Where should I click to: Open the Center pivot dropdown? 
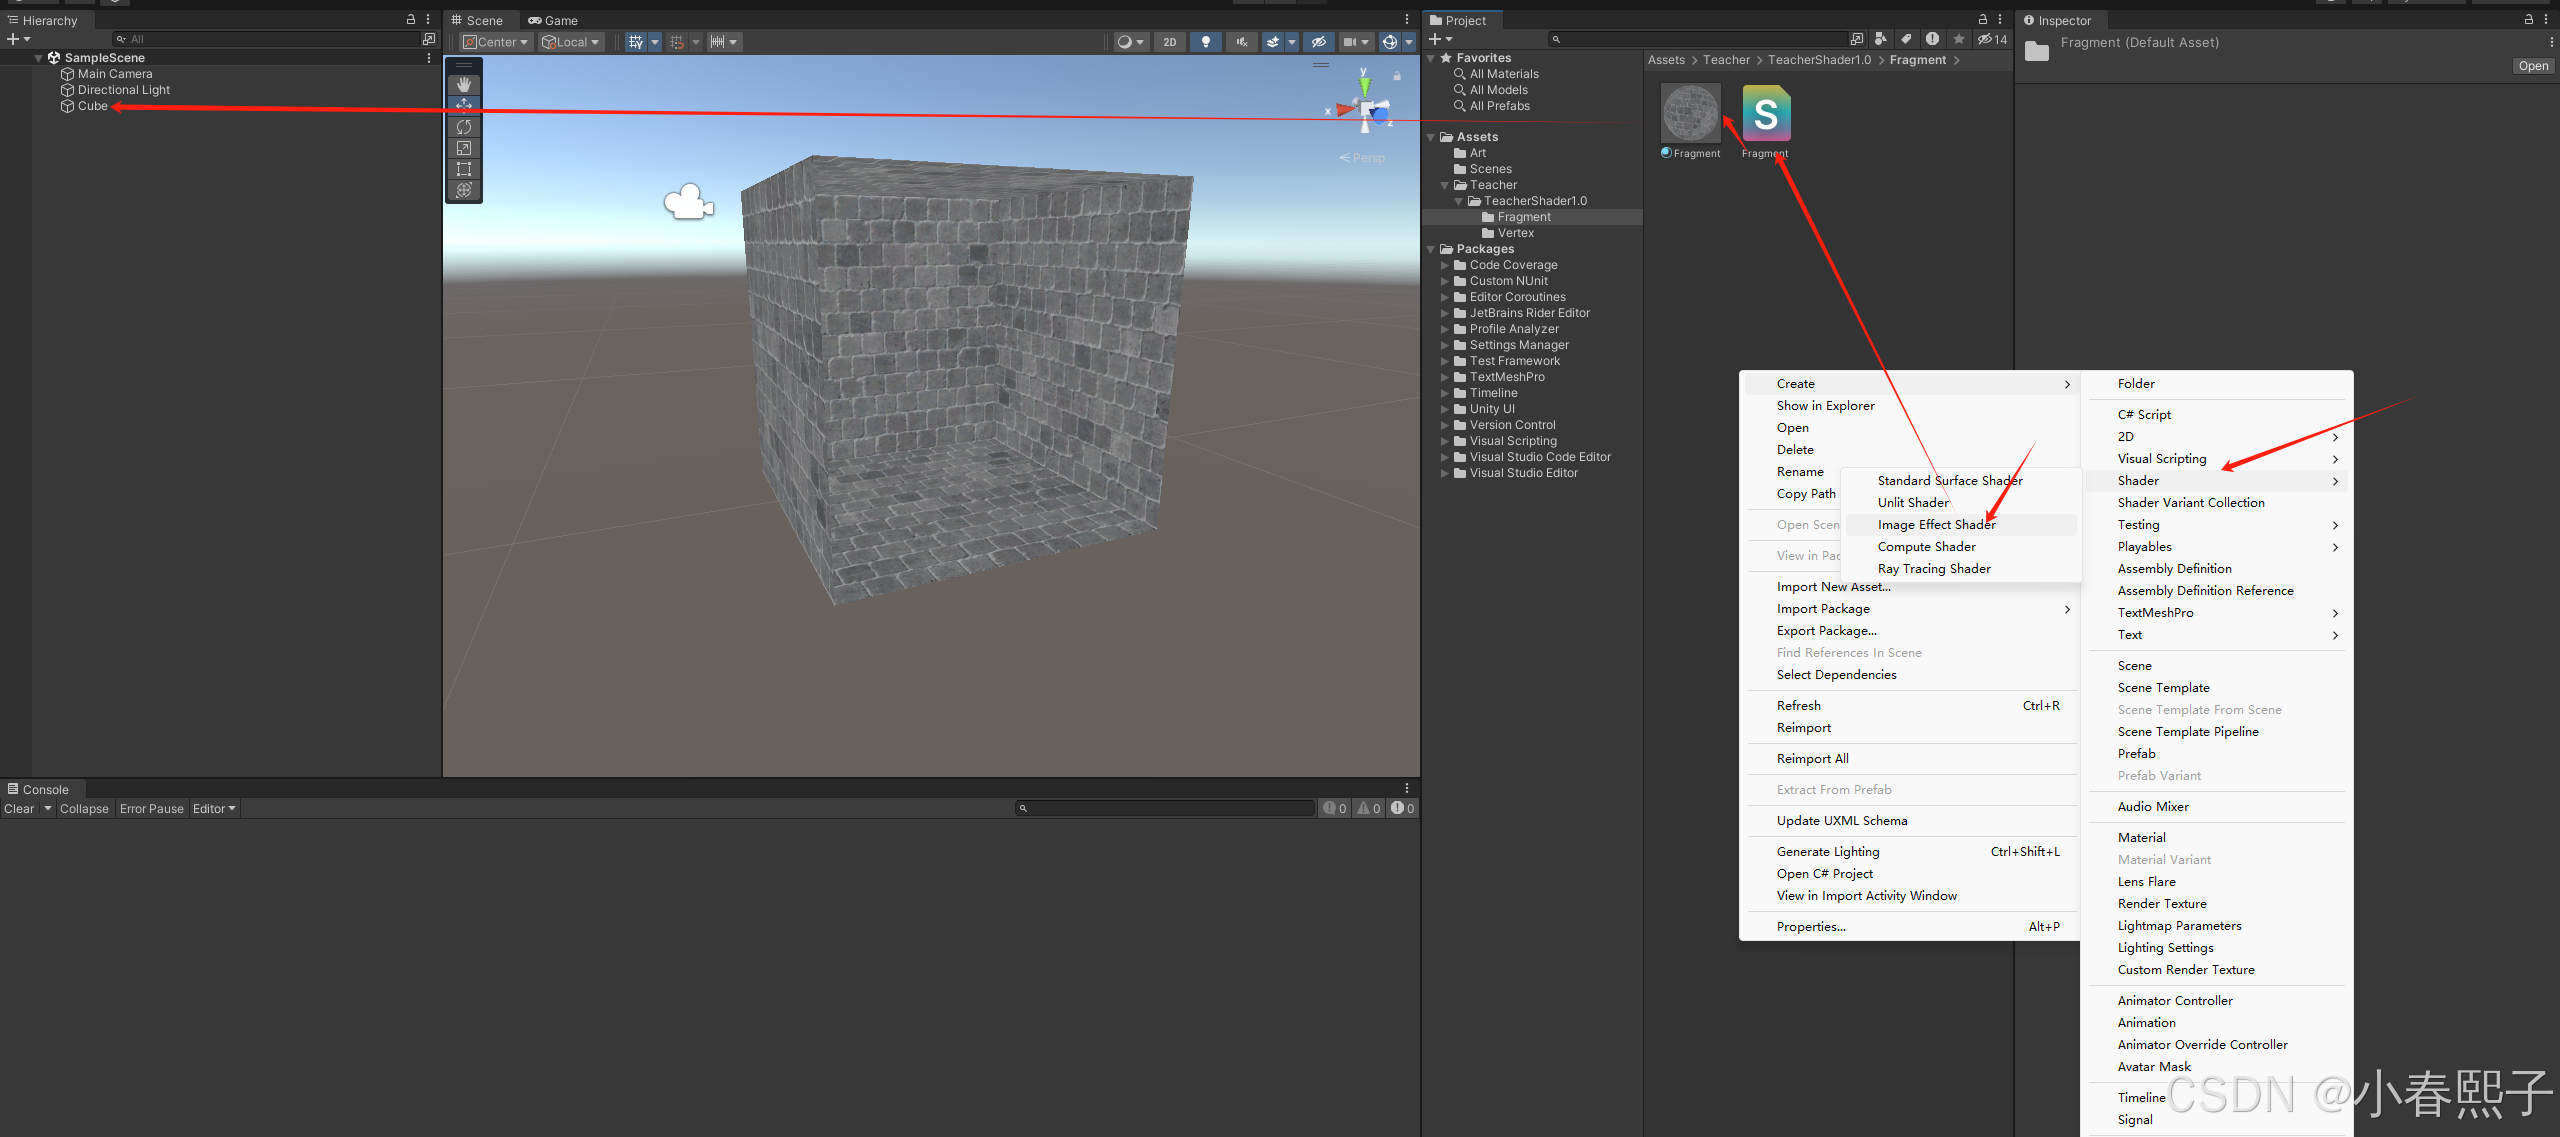click(496, 42)
